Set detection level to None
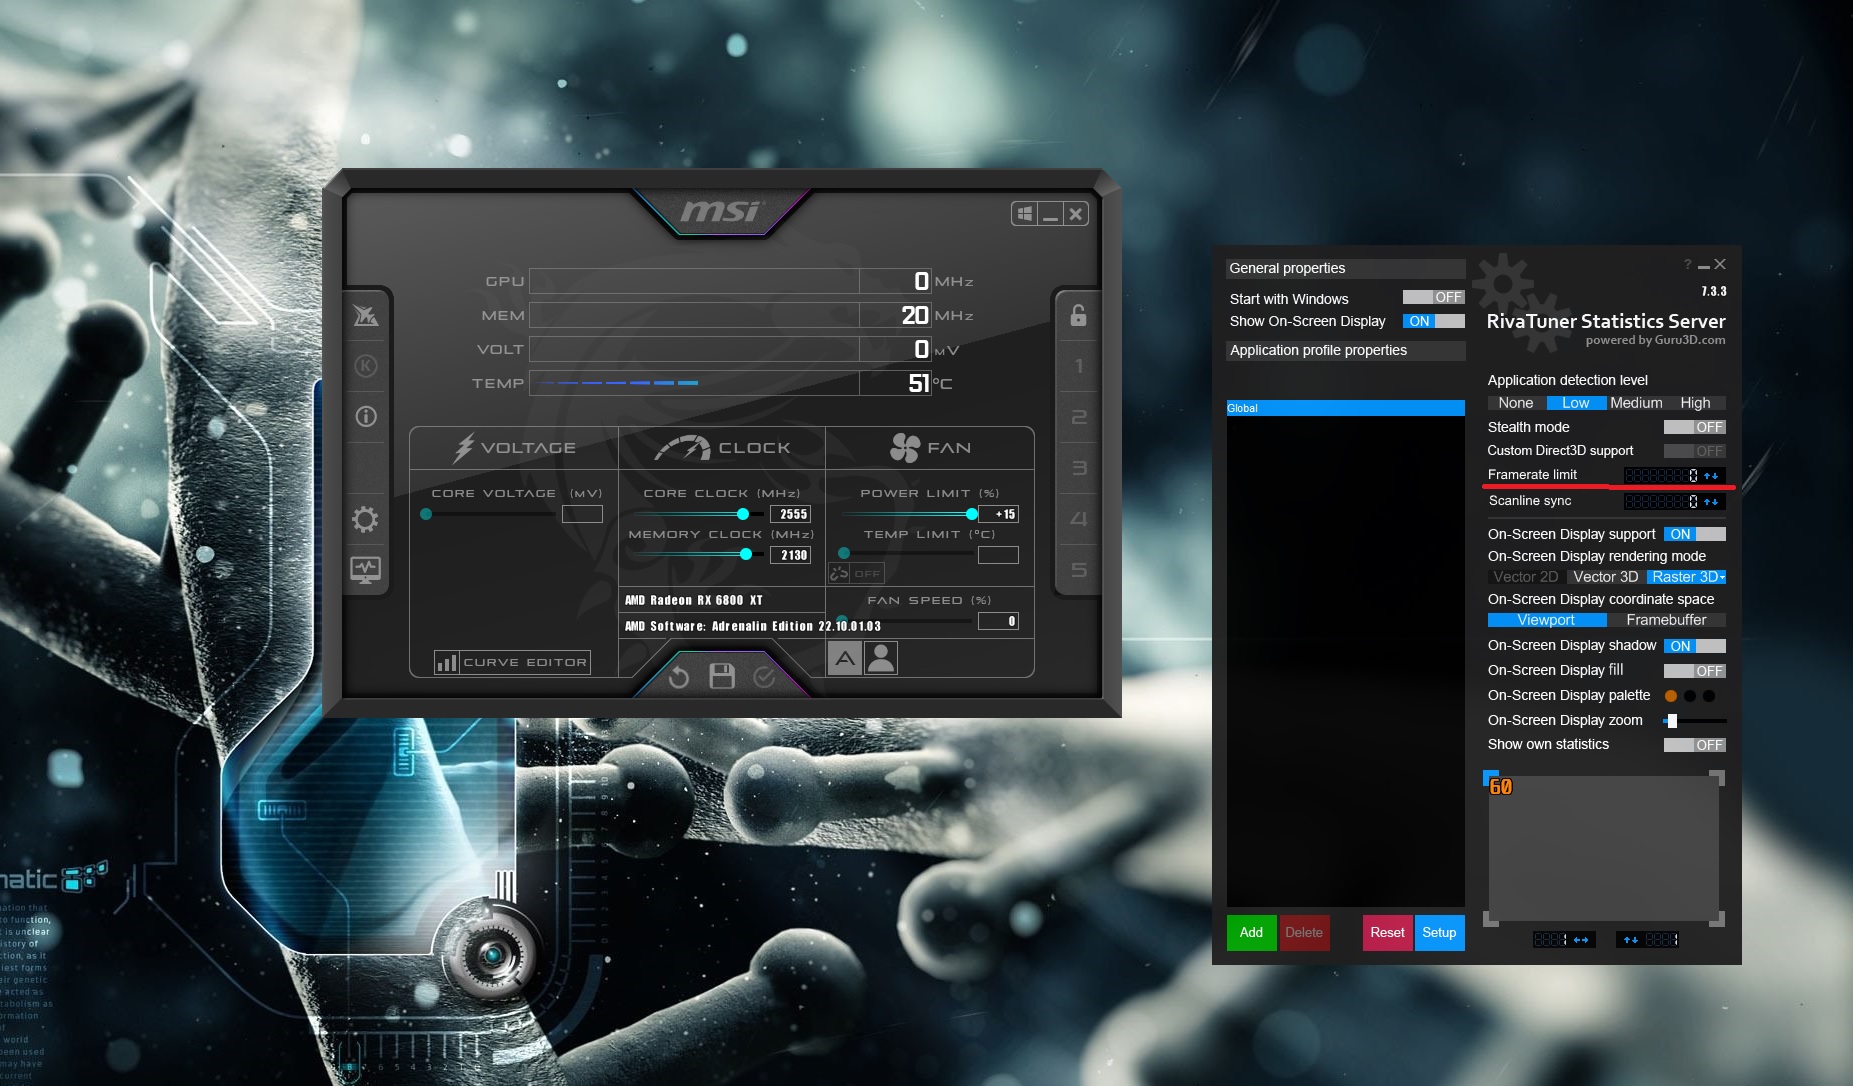Viewport: 1853px width, 1086px height. pyautogui.click(x=1516, y=403)
